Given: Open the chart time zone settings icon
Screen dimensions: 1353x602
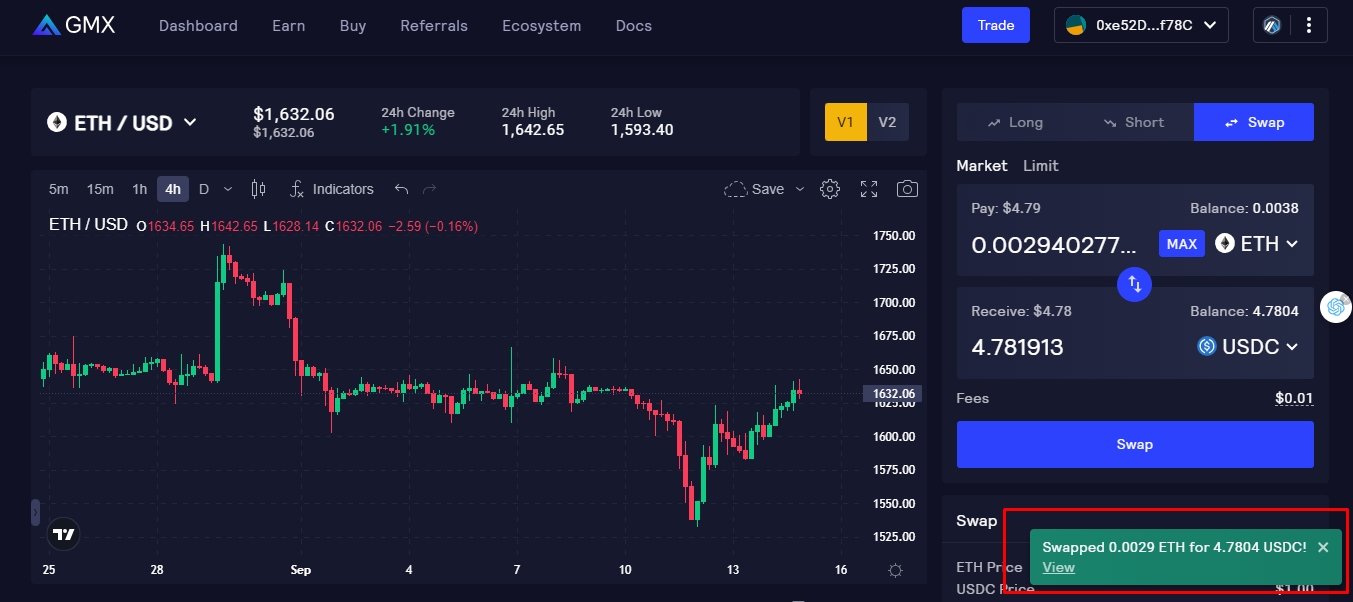Looking at the screenshot, I should point(895,570).
